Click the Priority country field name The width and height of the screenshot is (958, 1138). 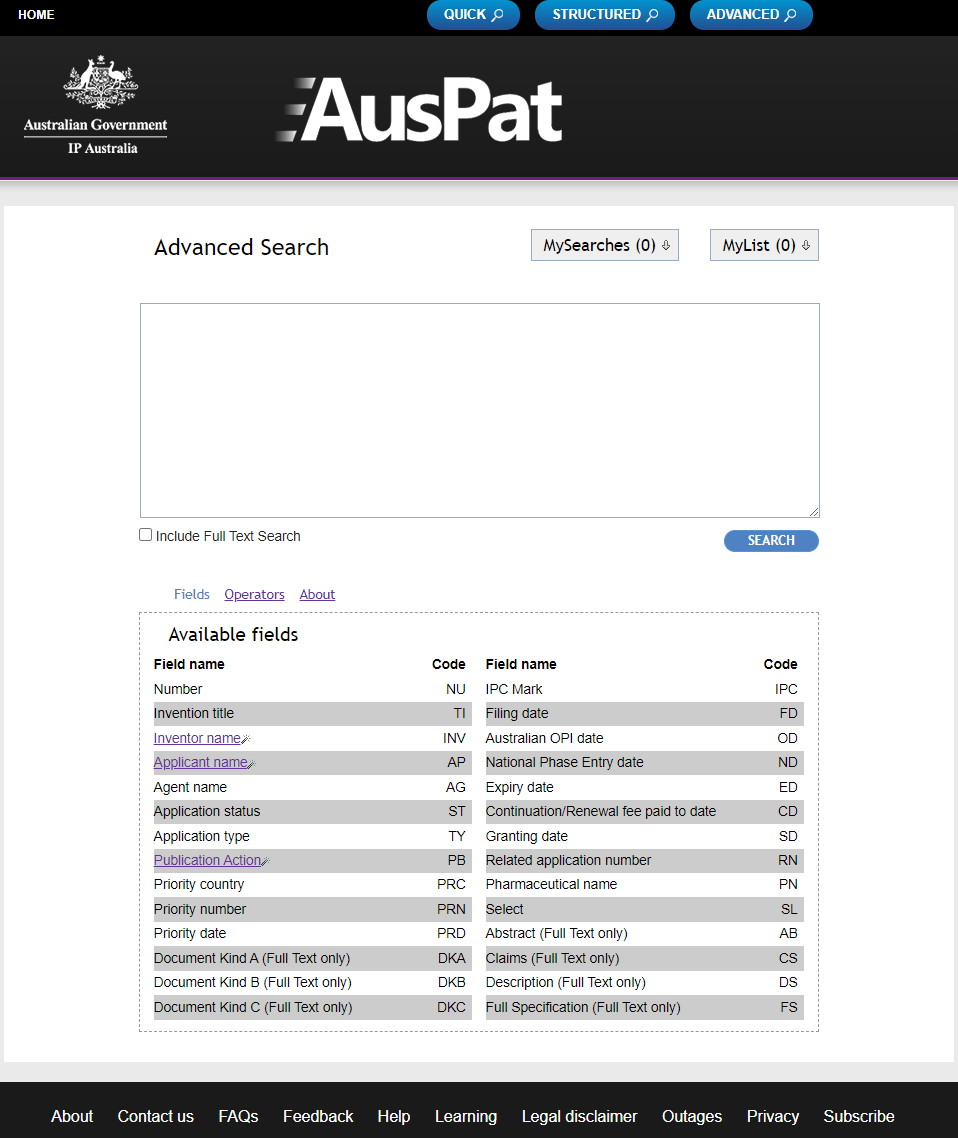[x=199, y=885]
